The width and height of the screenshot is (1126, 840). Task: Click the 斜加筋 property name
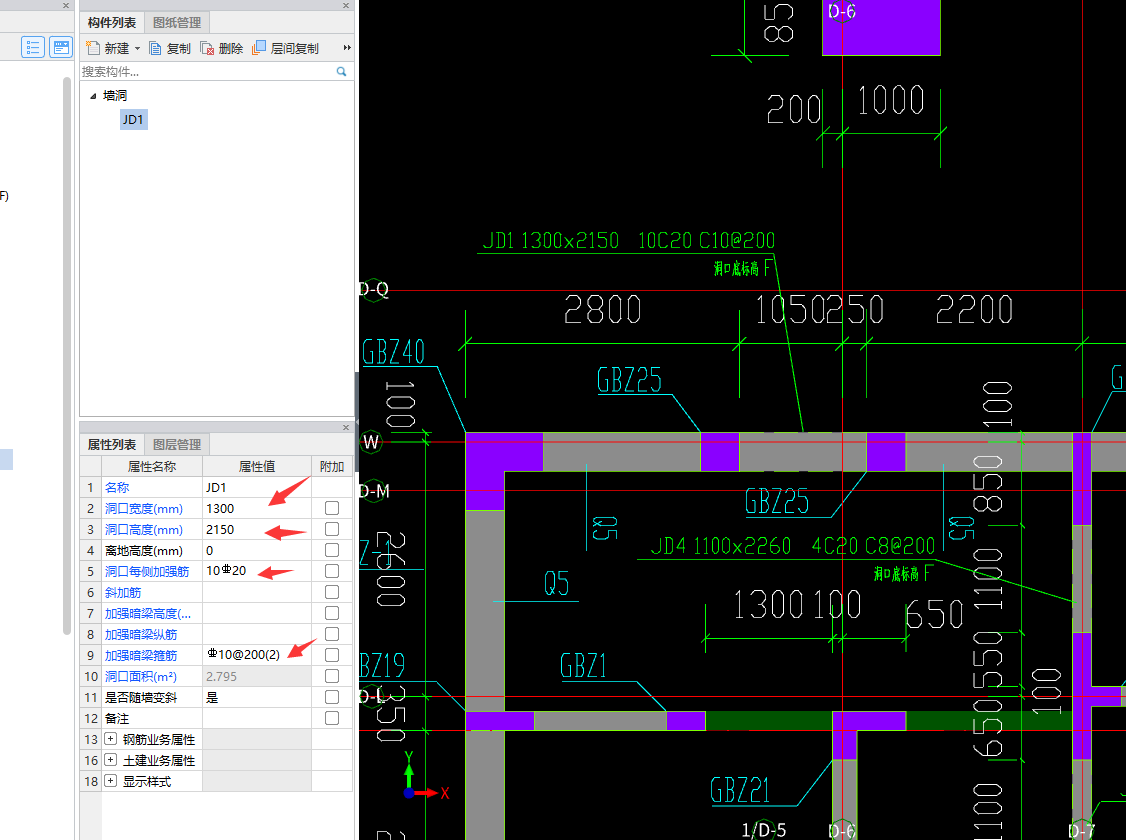(123, 592)
